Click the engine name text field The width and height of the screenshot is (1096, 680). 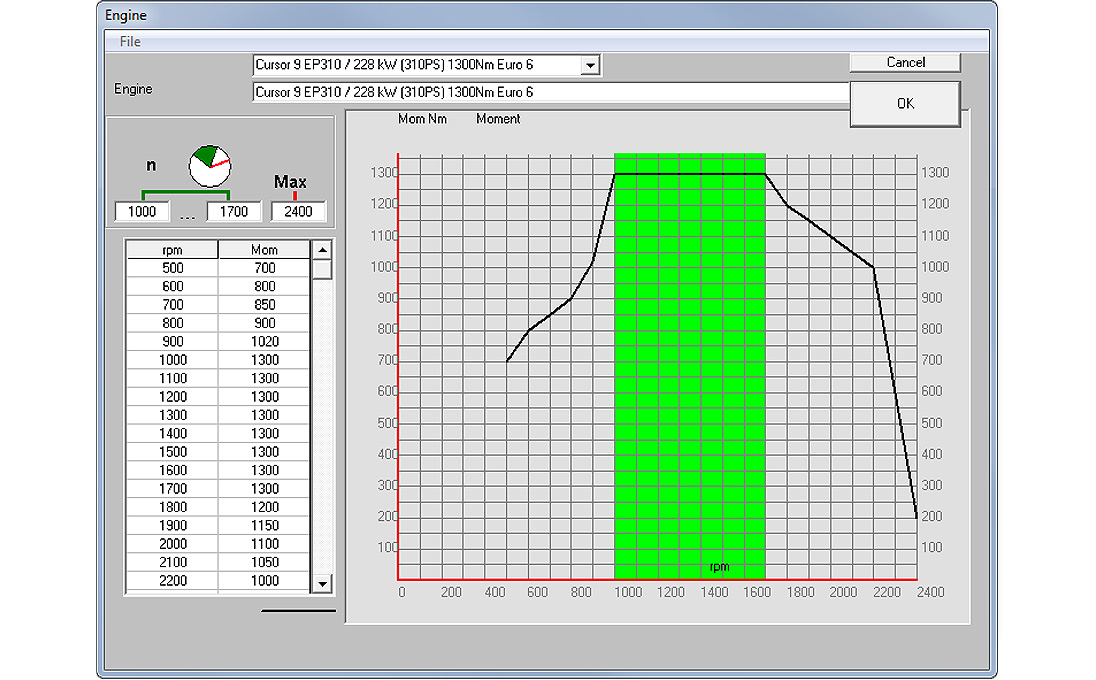coord(551,92)
